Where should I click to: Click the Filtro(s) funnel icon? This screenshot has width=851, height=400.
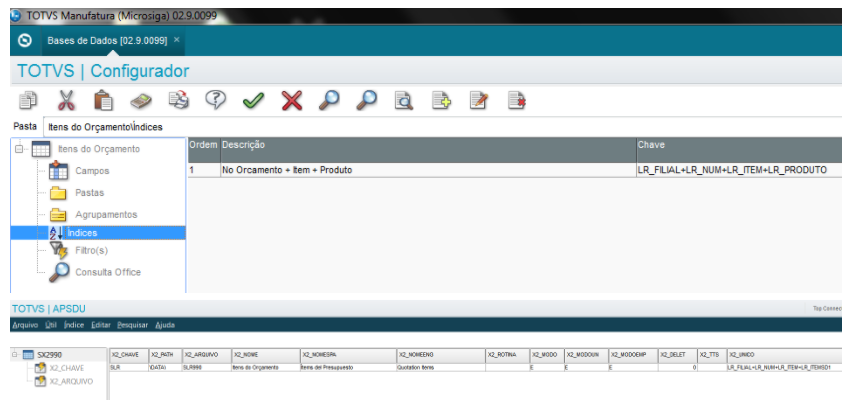click(x=58, y=251)
